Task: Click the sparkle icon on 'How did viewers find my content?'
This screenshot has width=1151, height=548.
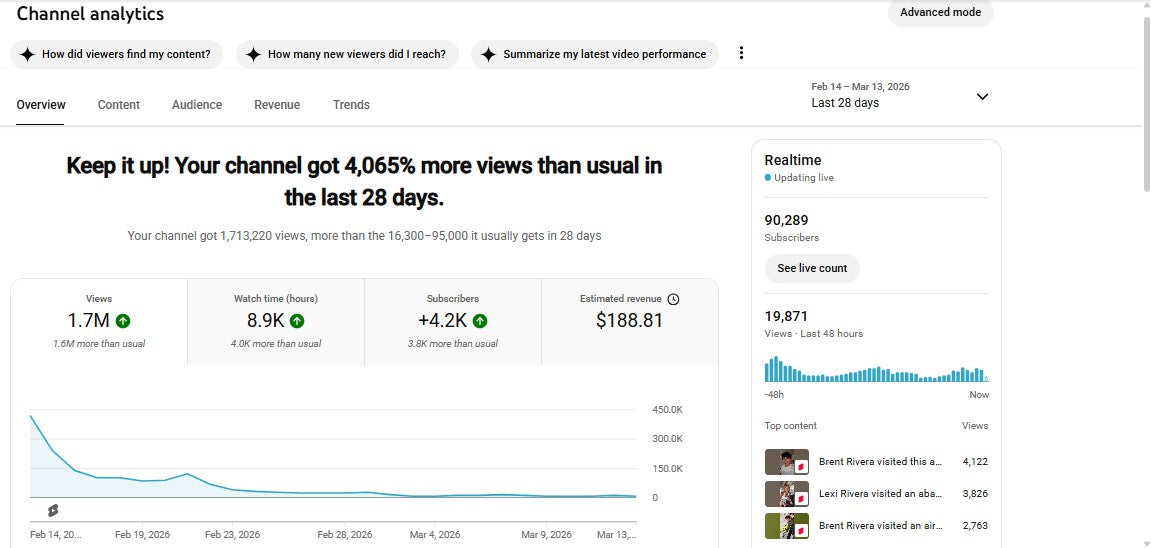Action: click(27, 55)
